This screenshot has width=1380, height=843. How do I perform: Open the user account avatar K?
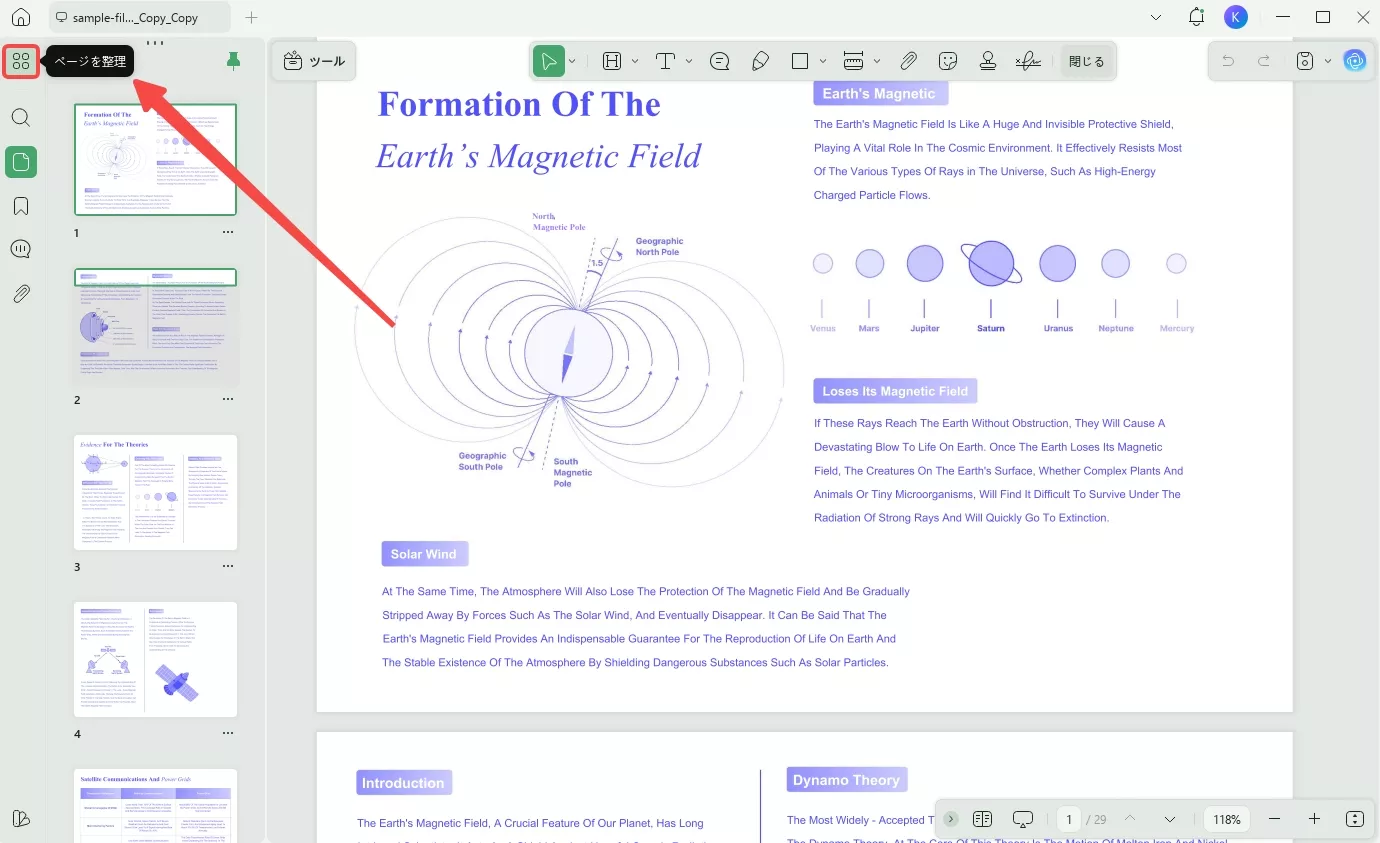(1236, 17)
